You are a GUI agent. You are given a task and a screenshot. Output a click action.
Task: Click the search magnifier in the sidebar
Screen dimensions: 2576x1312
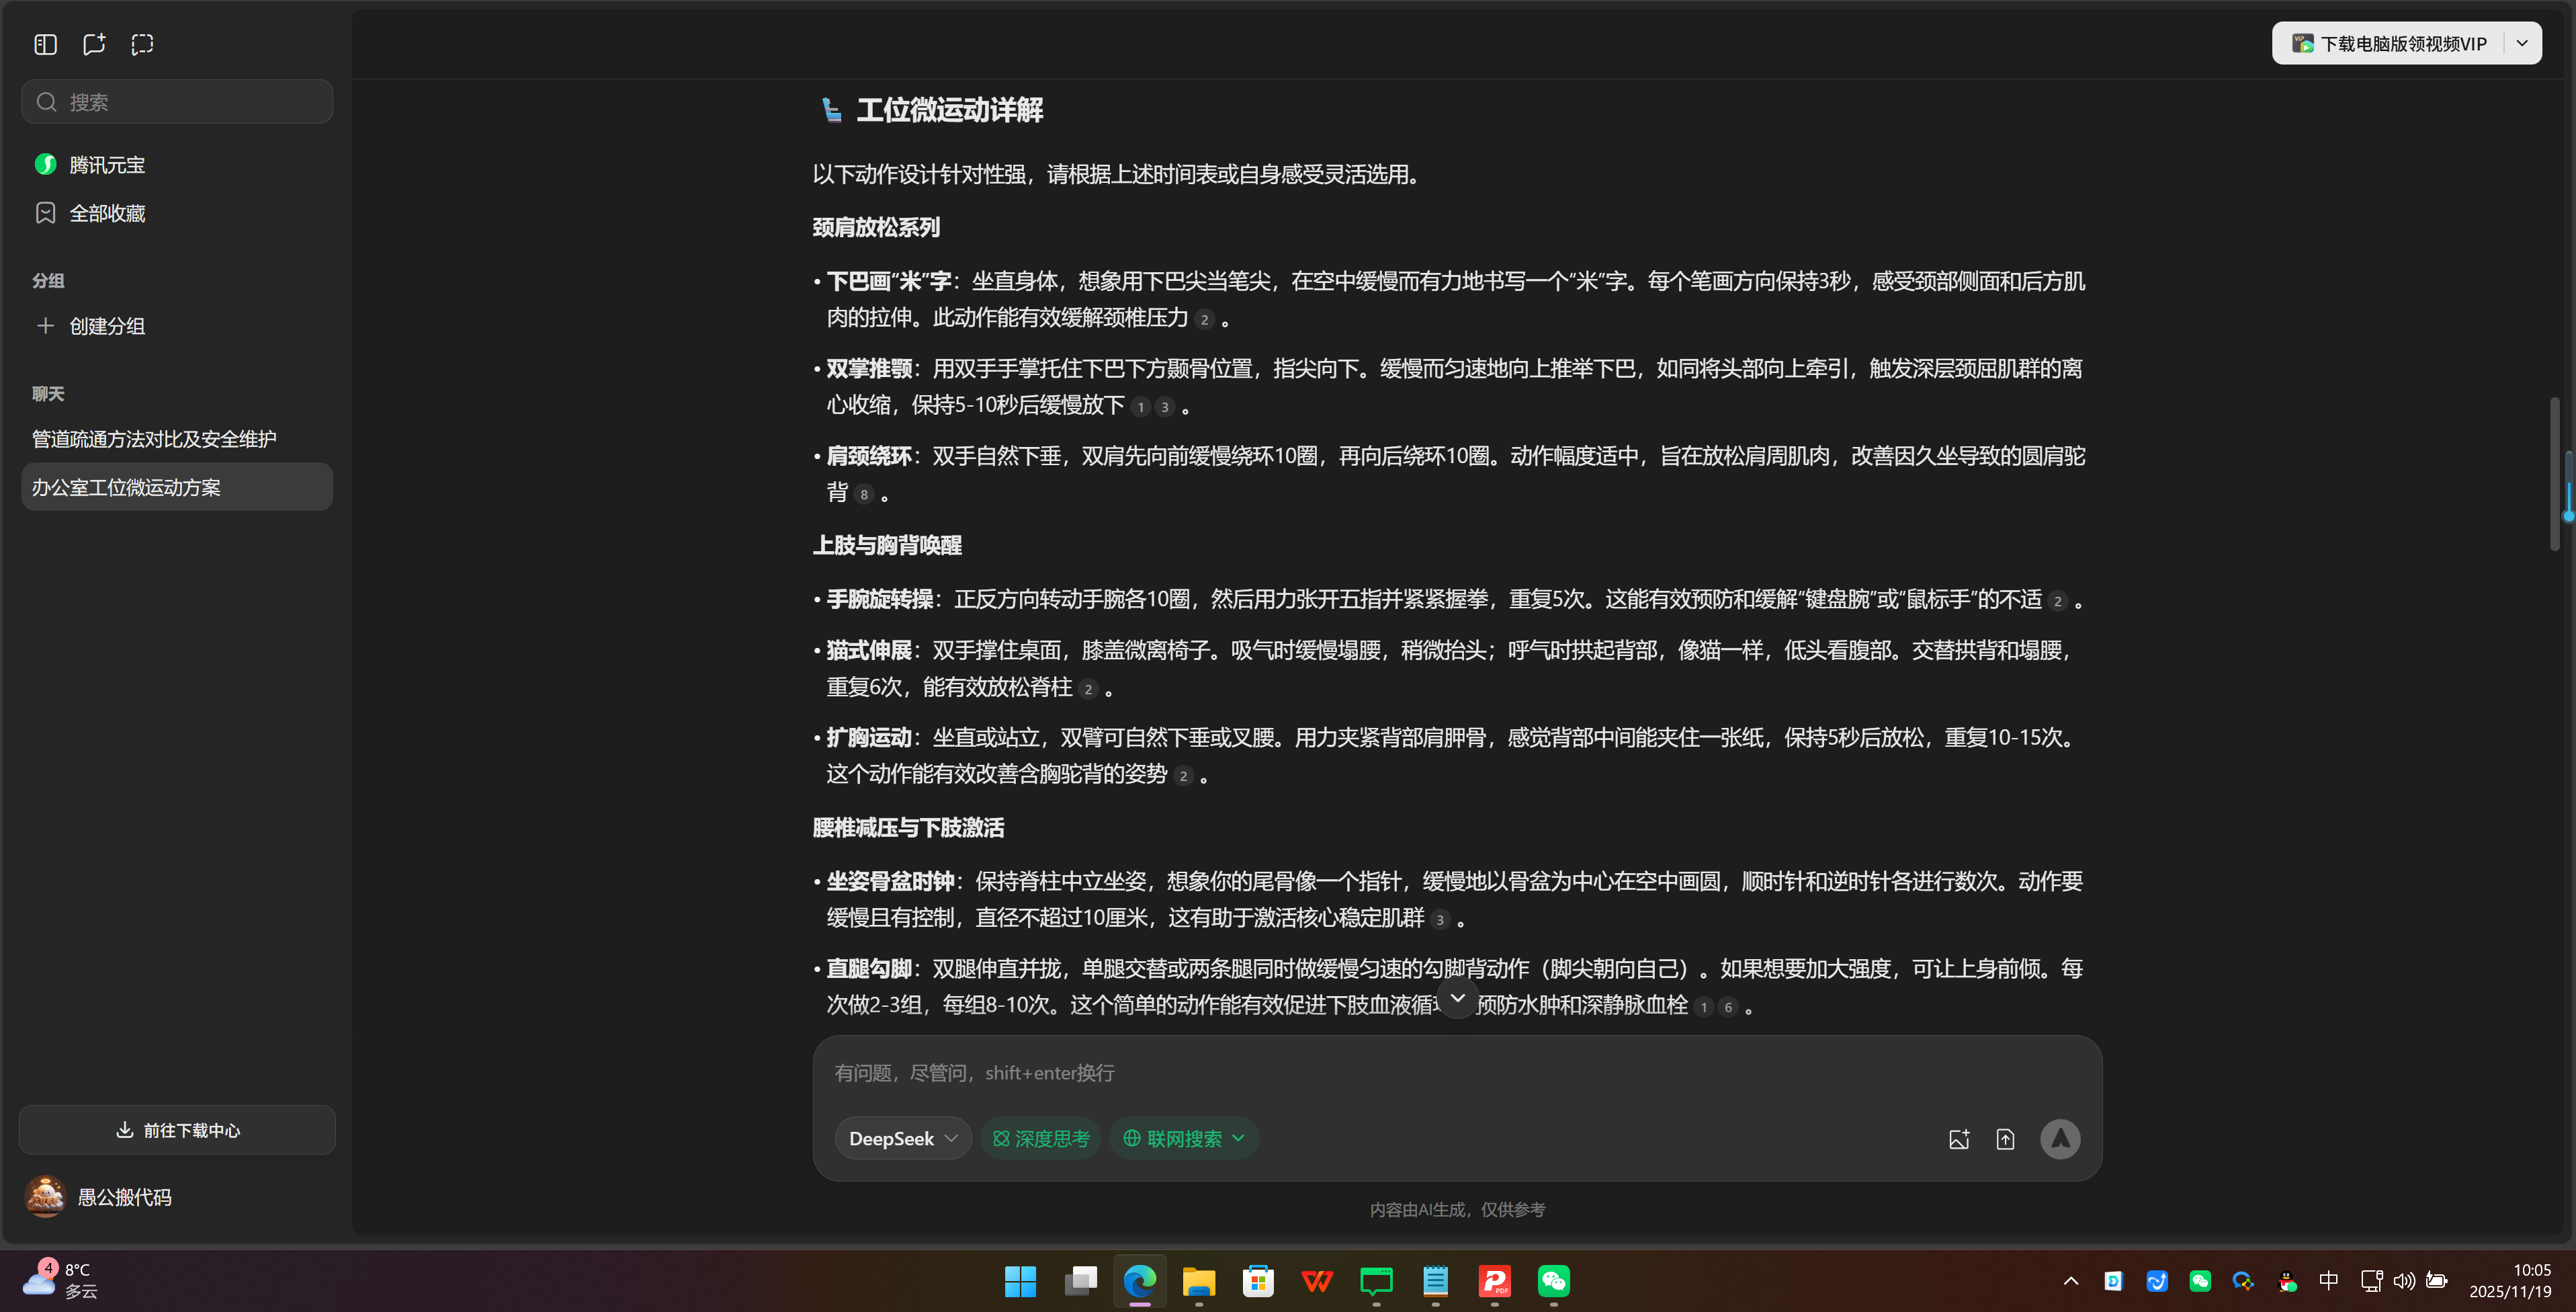[x=46, y=101]
